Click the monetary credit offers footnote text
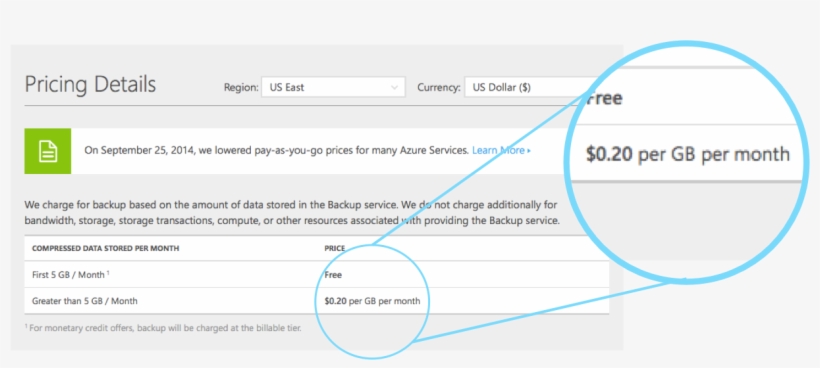820x368 pixels. pyautogui.click(x=163, y=328)
